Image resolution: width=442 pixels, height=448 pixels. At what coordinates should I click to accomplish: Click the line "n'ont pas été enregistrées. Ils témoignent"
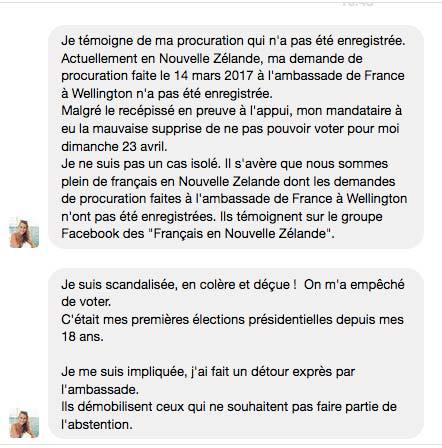pyautogui.click(x=222, y=216)
